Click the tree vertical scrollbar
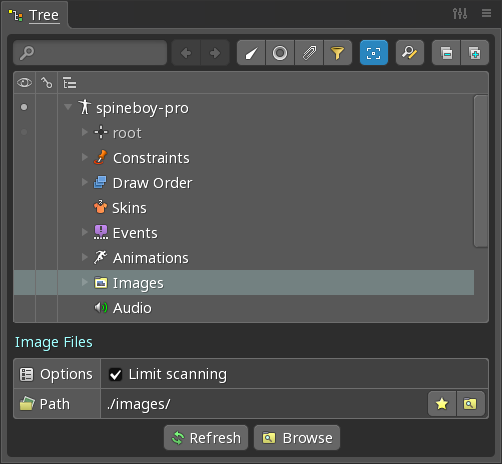Screen dimensions: 502x464 coord(481,171)
